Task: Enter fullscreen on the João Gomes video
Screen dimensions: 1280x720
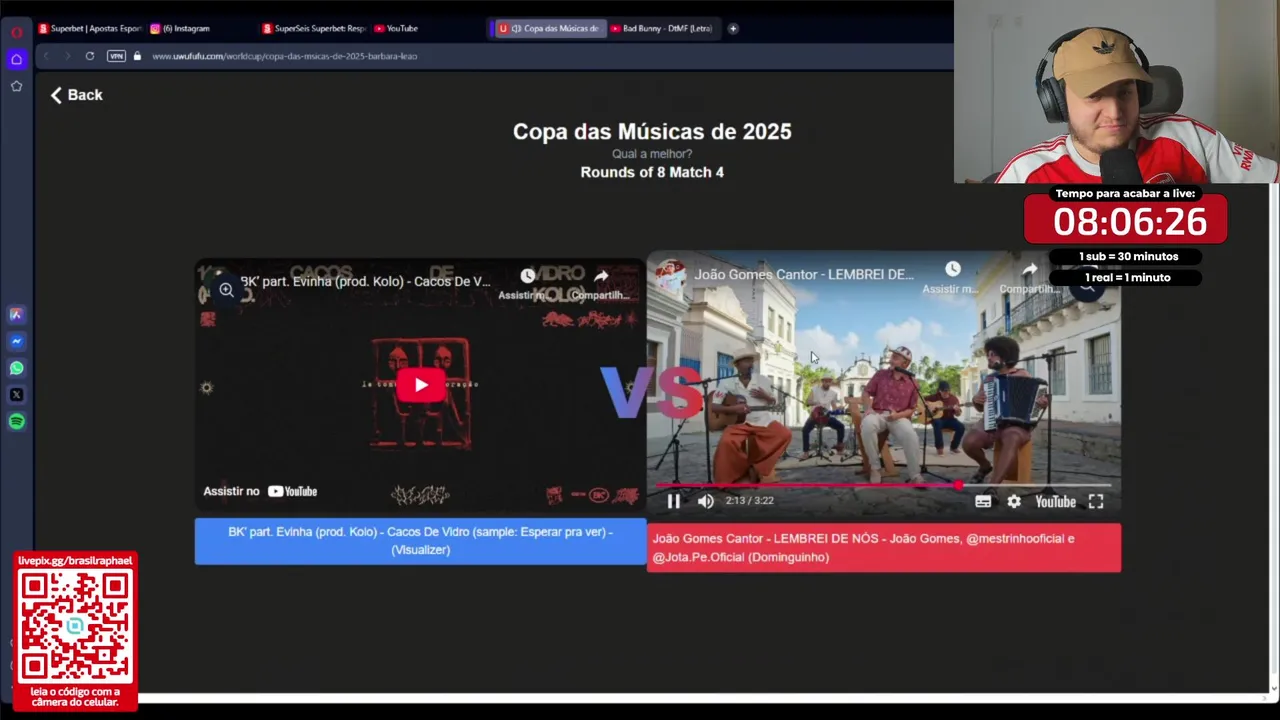Action: (x=1096, y=502)
